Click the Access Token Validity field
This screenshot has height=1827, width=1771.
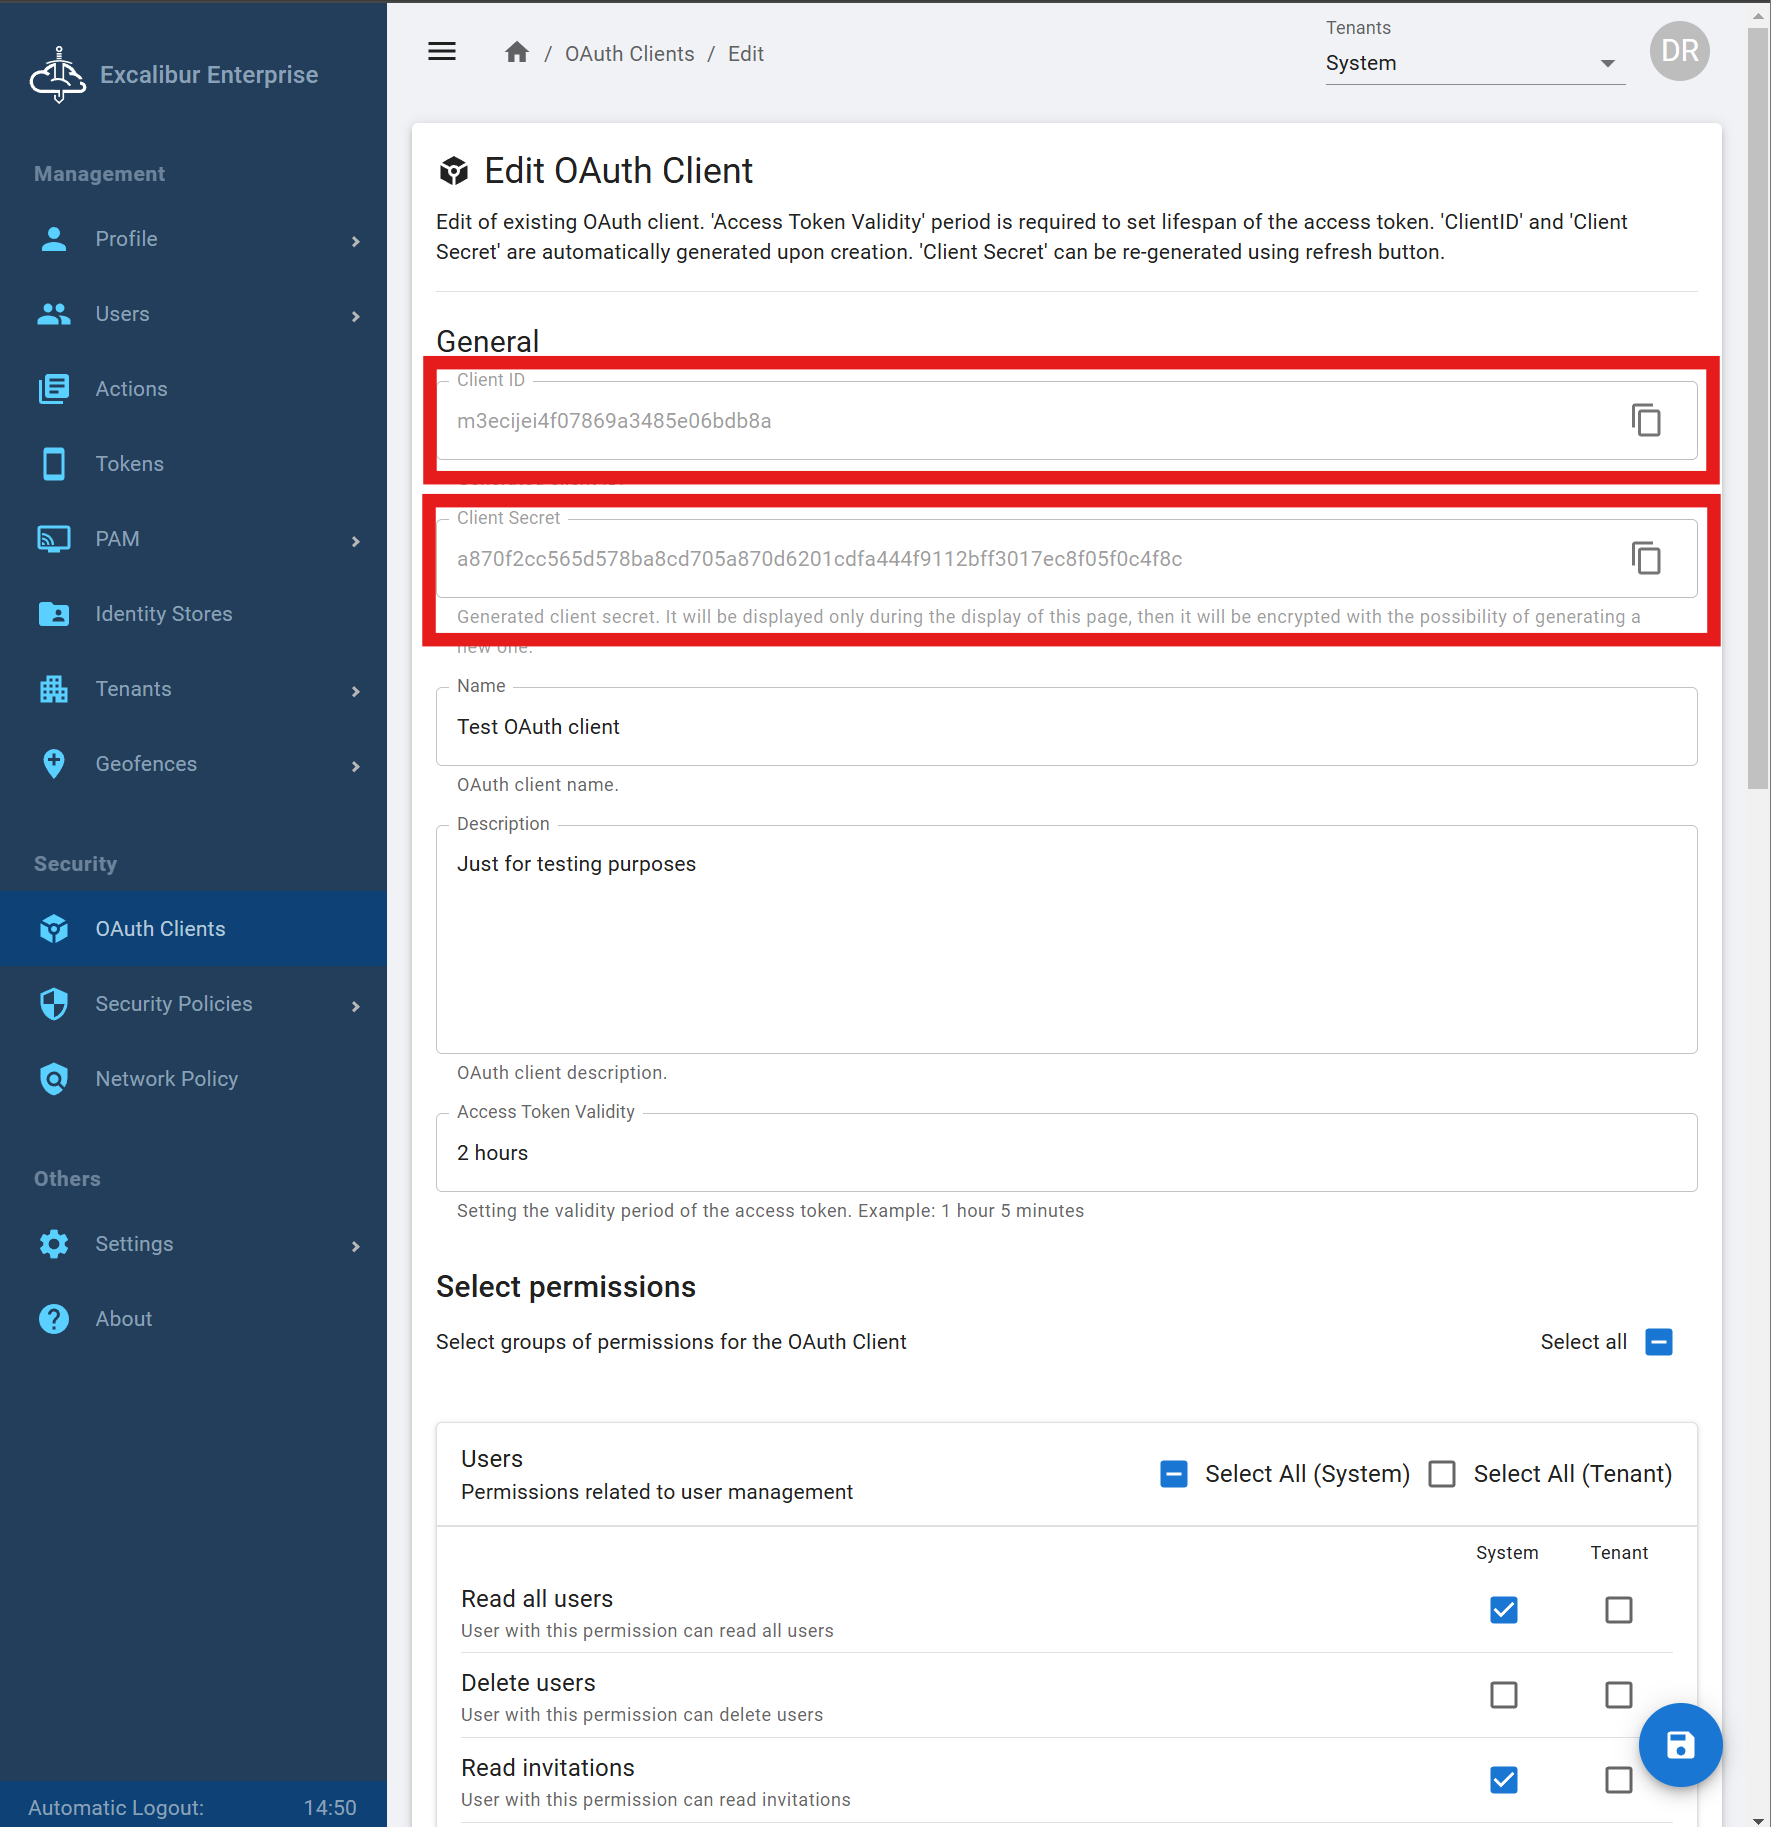click(1065, 1153)
